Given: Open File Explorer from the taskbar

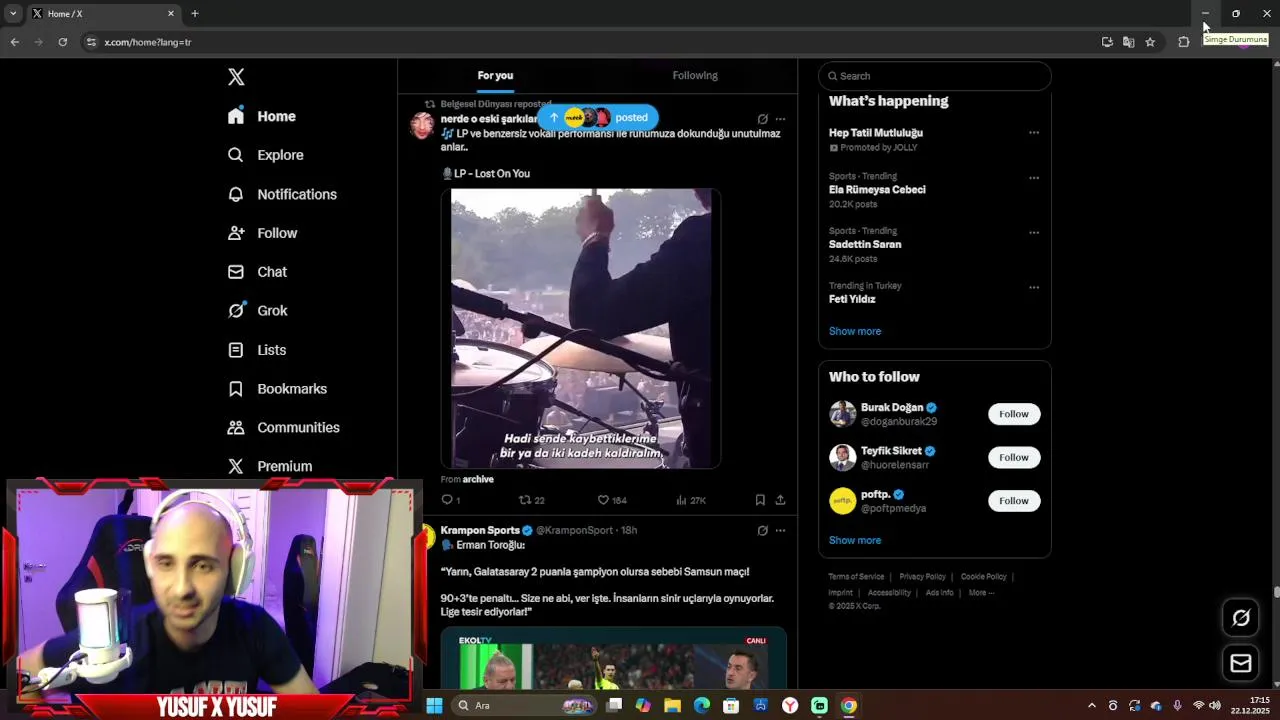Looking at the screenshot, I should click(x=673, y=706).
